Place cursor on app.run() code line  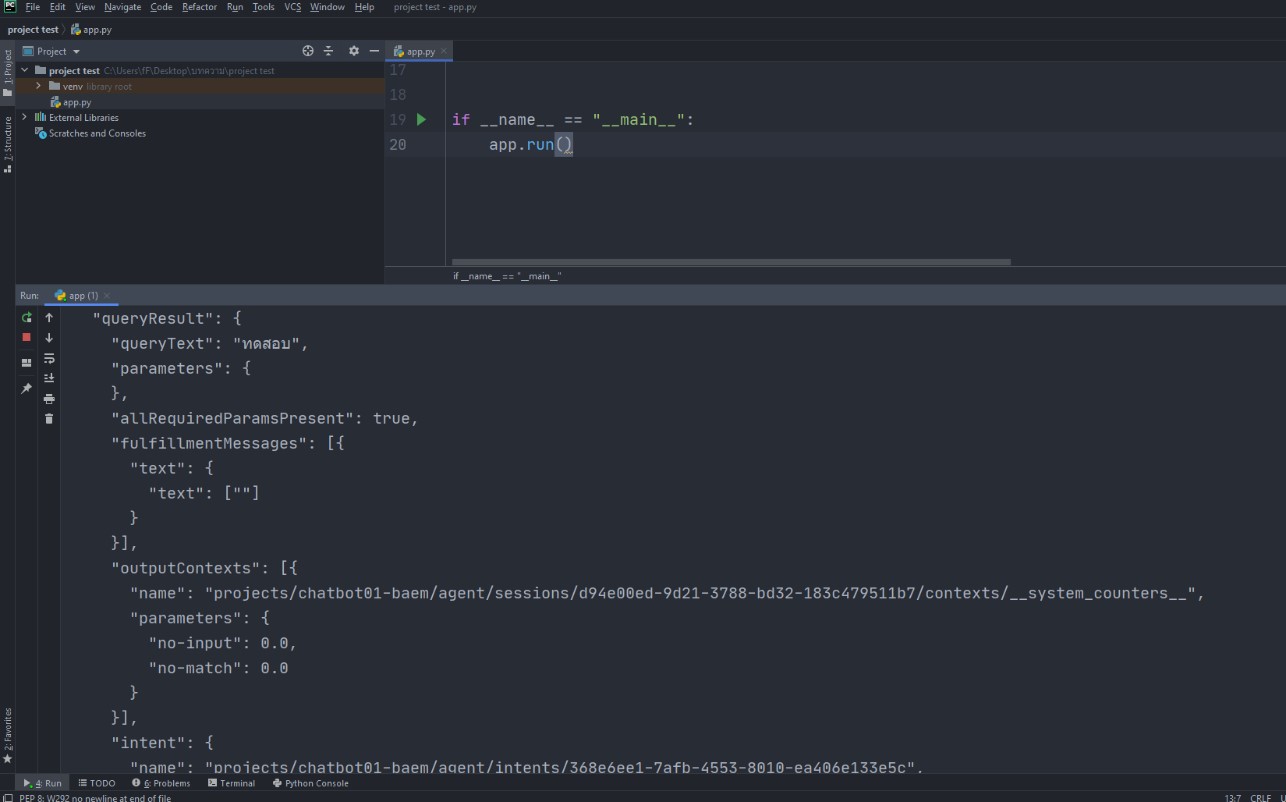pos(530,144)
